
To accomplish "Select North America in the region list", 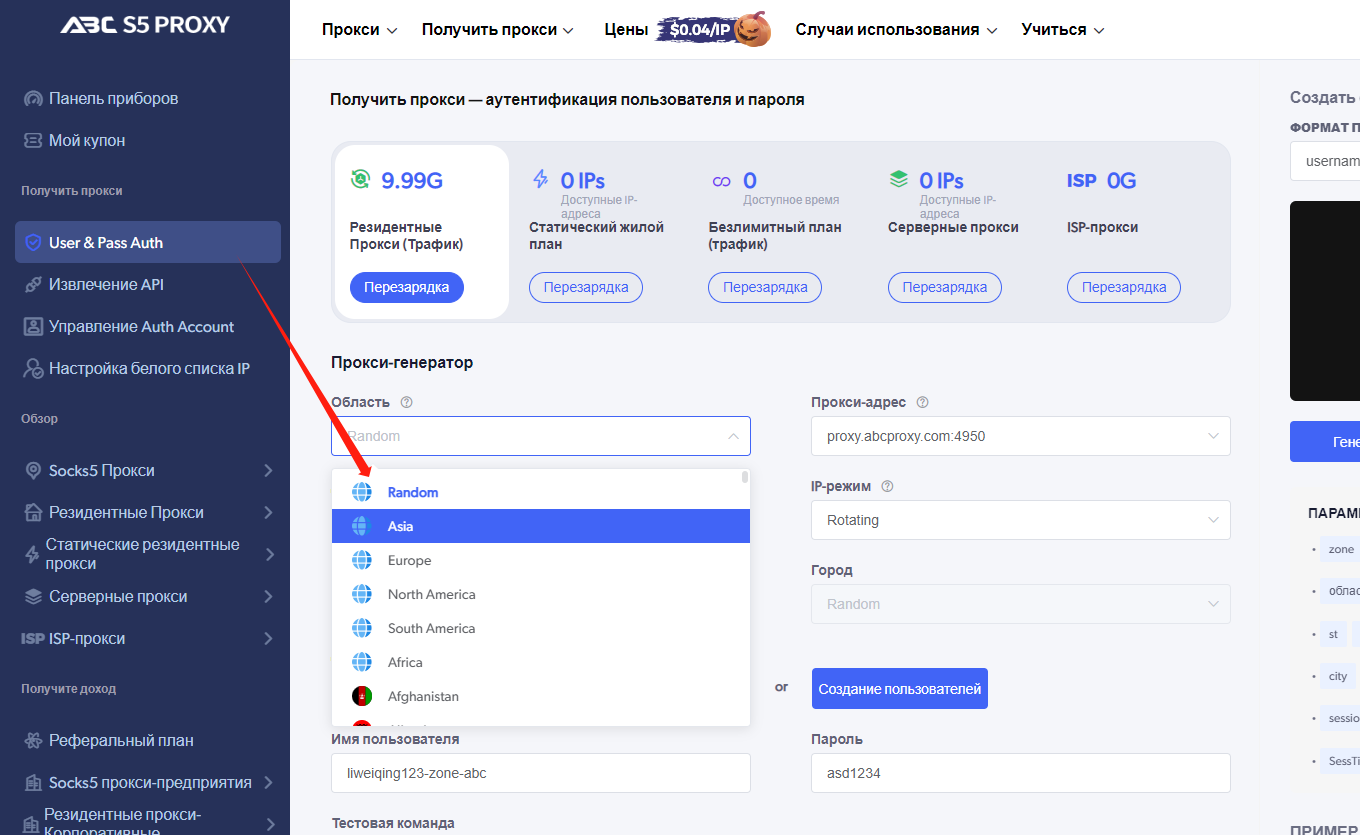I will coord(541,594).
